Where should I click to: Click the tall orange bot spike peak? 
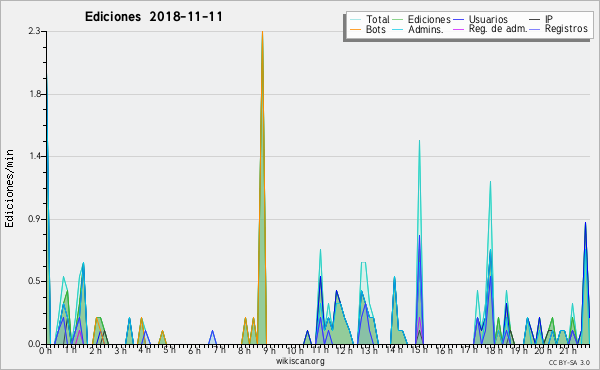(262, 33)
